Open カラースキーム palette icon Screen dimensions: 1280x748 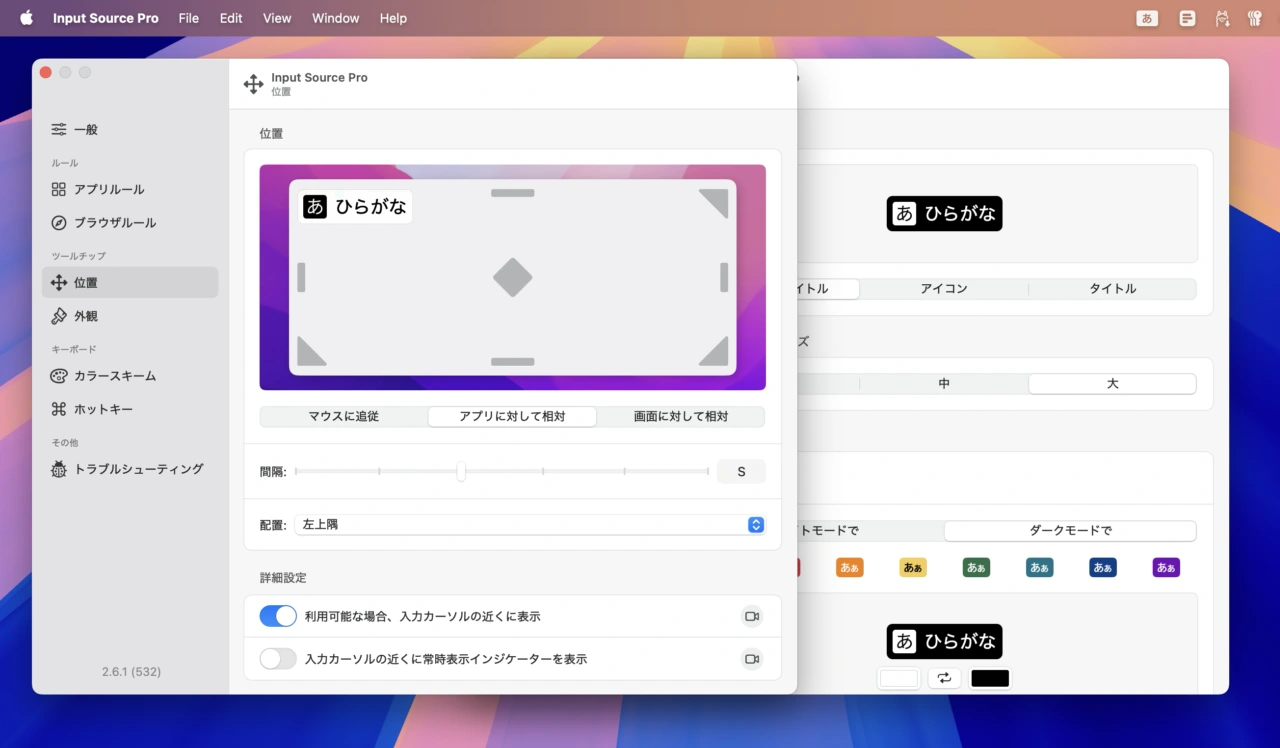tap(59, 376)
